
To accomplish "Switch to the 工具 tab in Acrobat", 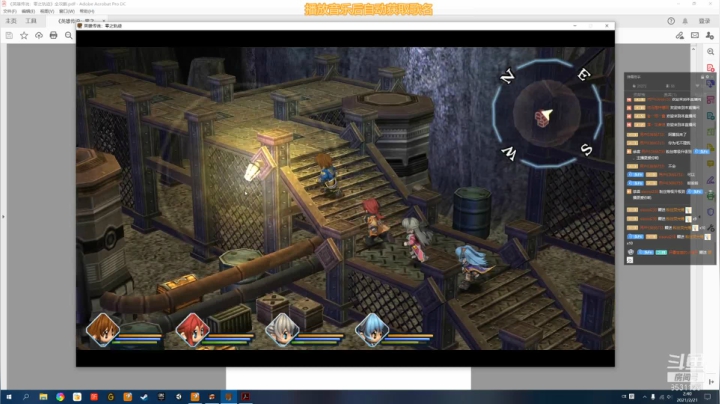I will (x=31, y=21).
